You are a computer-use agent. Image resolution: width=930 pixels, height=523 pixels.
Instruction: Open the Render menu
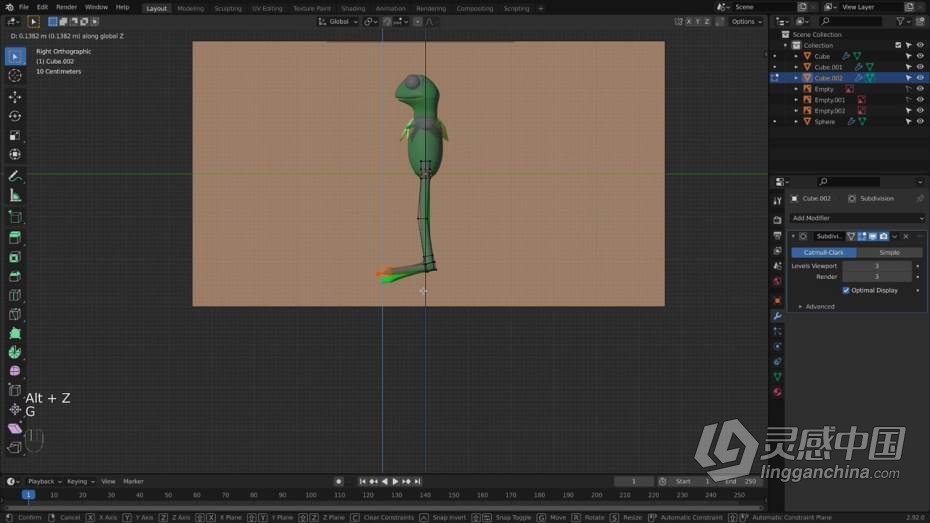66,7
